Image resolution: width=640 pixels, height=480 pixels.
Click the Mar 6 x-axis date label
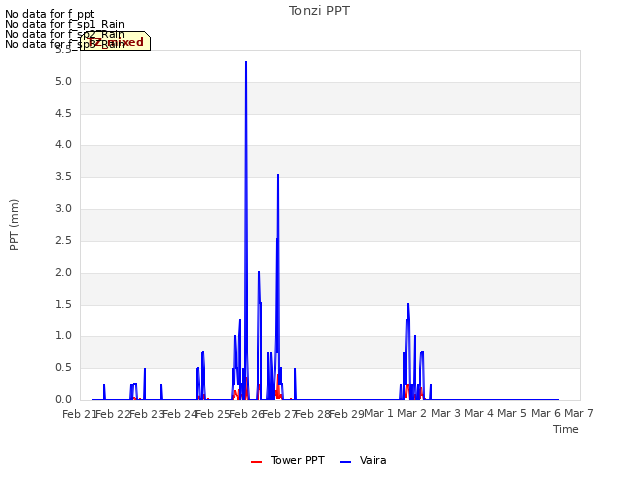click(546, 413)
